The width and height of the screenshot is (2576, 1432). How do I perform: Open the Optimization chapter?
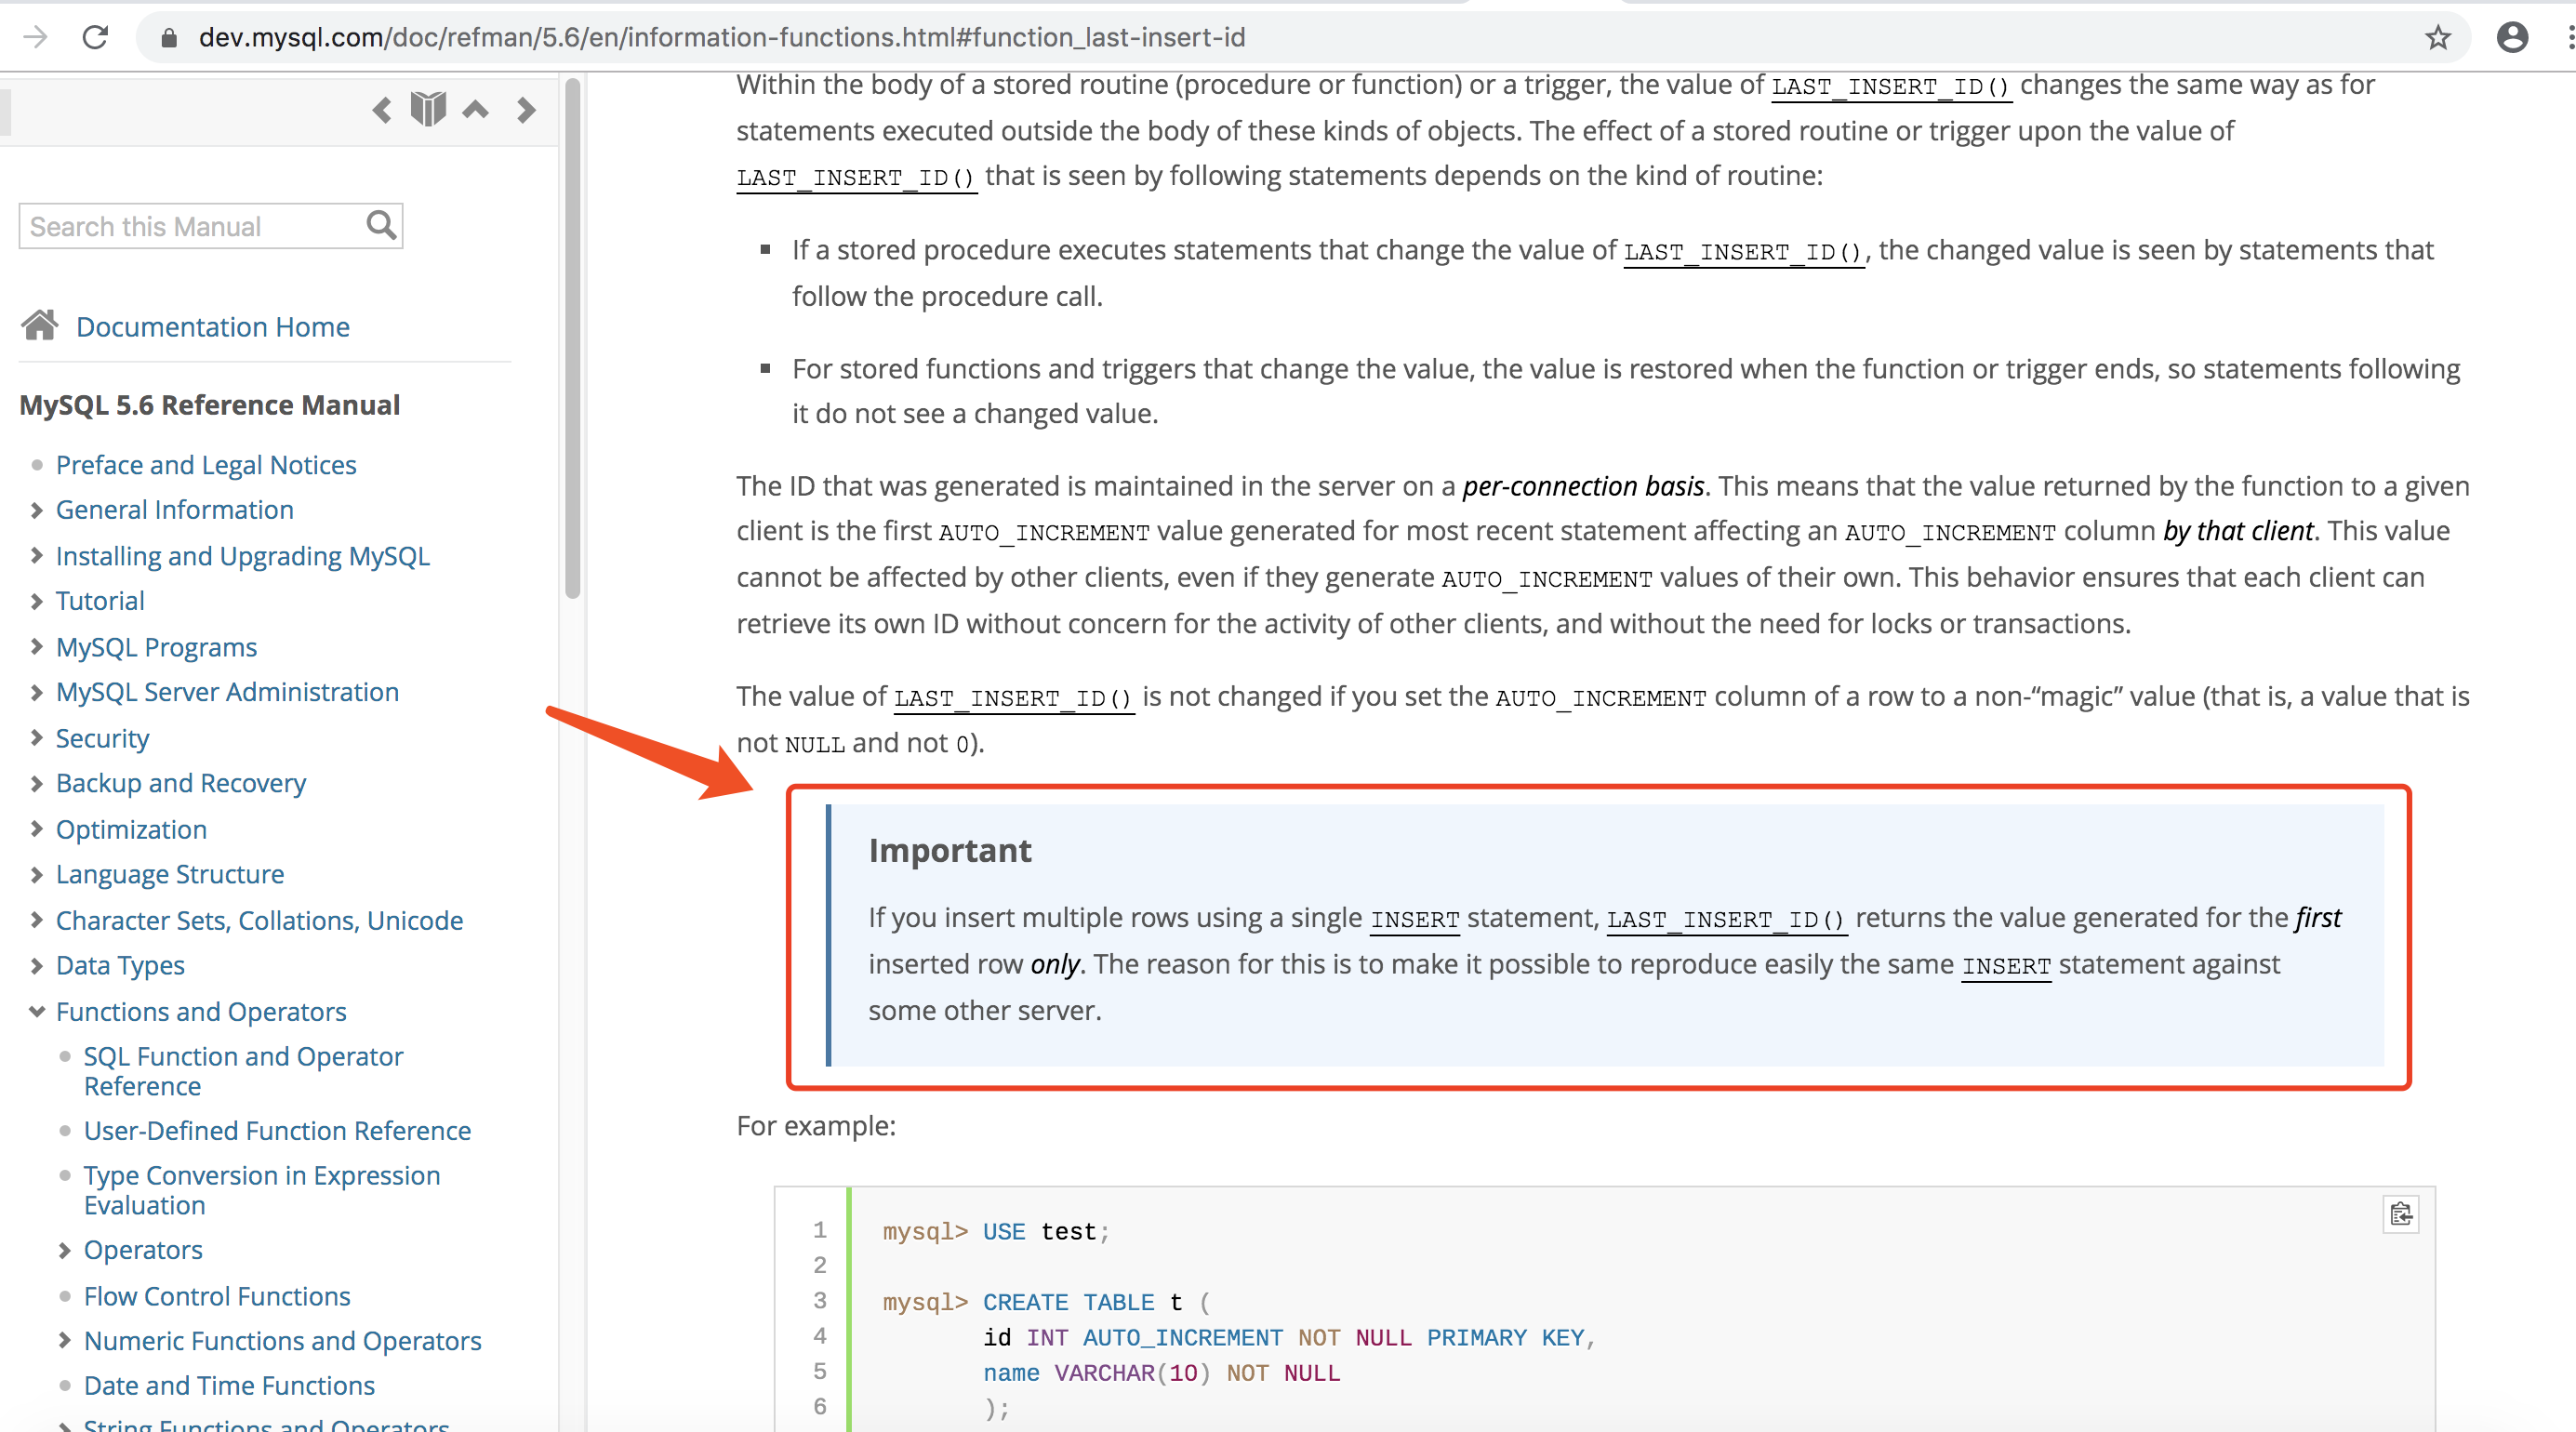click(131, 829)
